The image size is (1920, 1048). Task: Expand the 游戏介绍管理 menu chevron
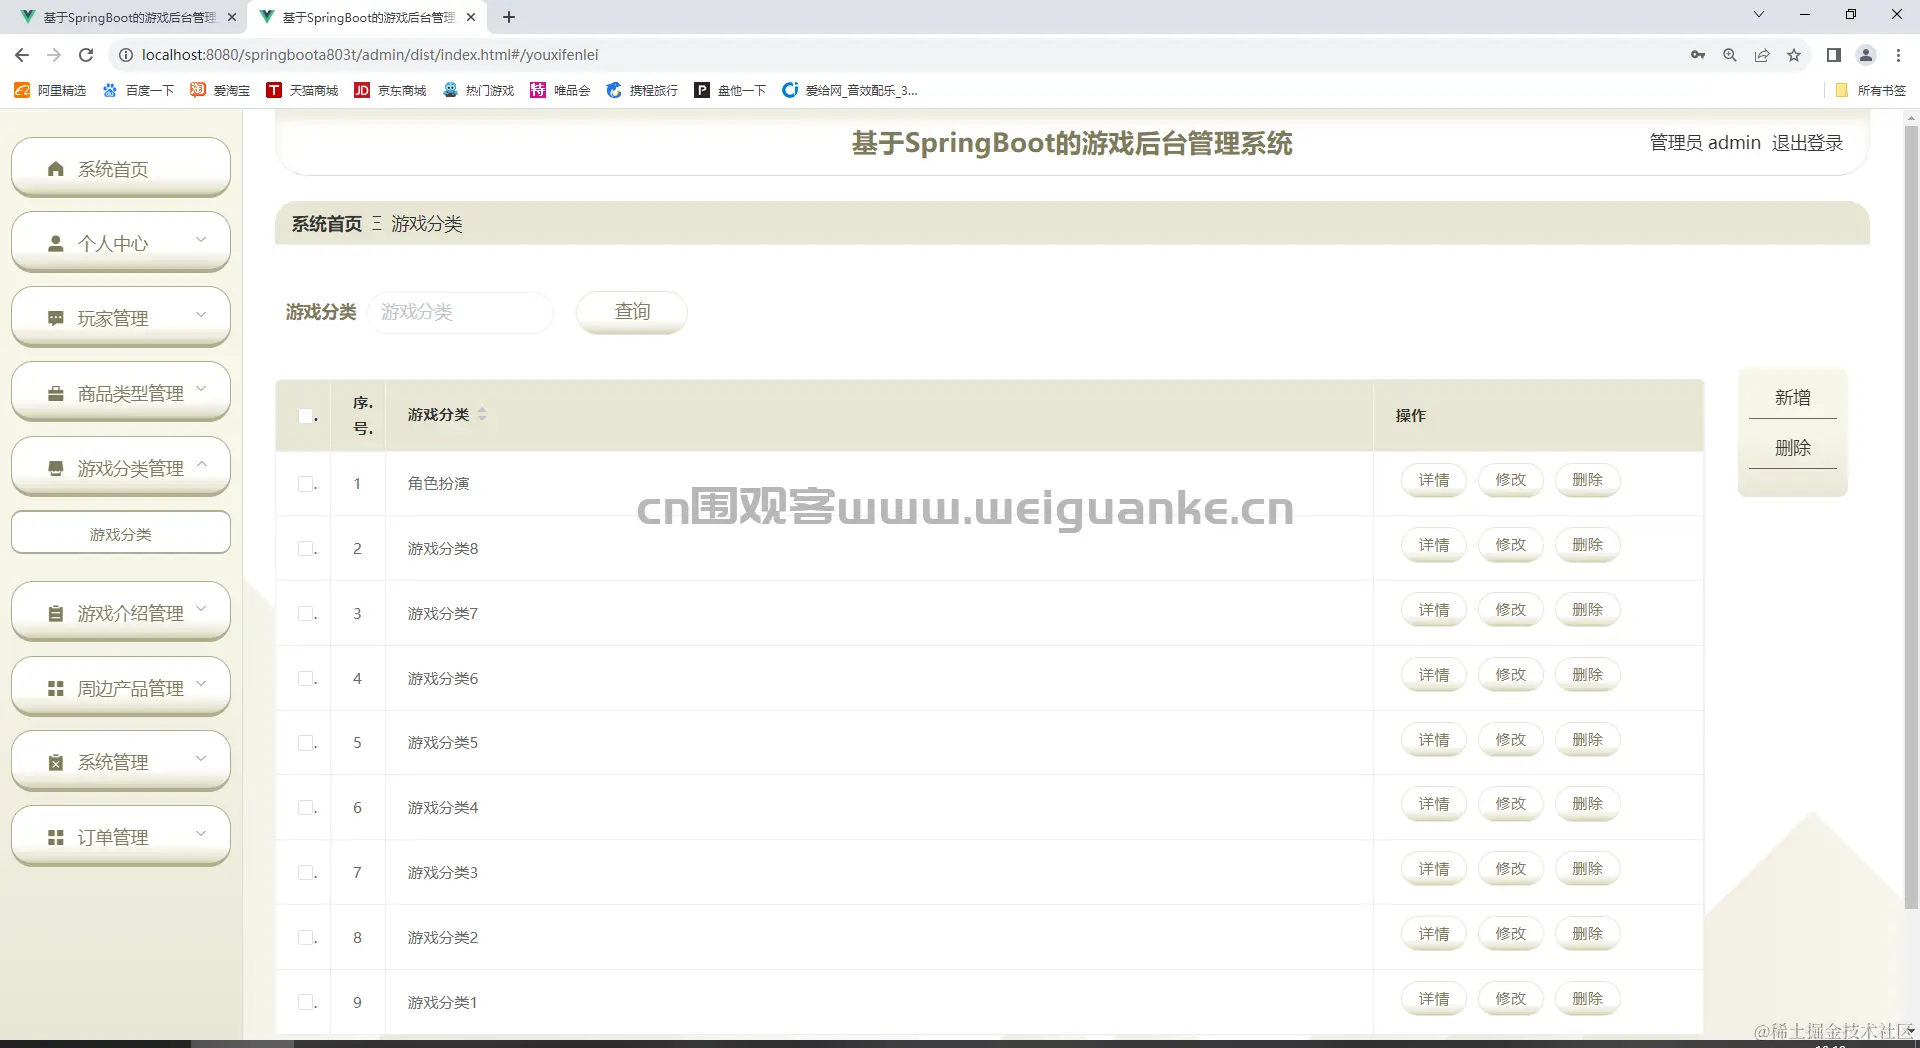[x=201, y=609]
